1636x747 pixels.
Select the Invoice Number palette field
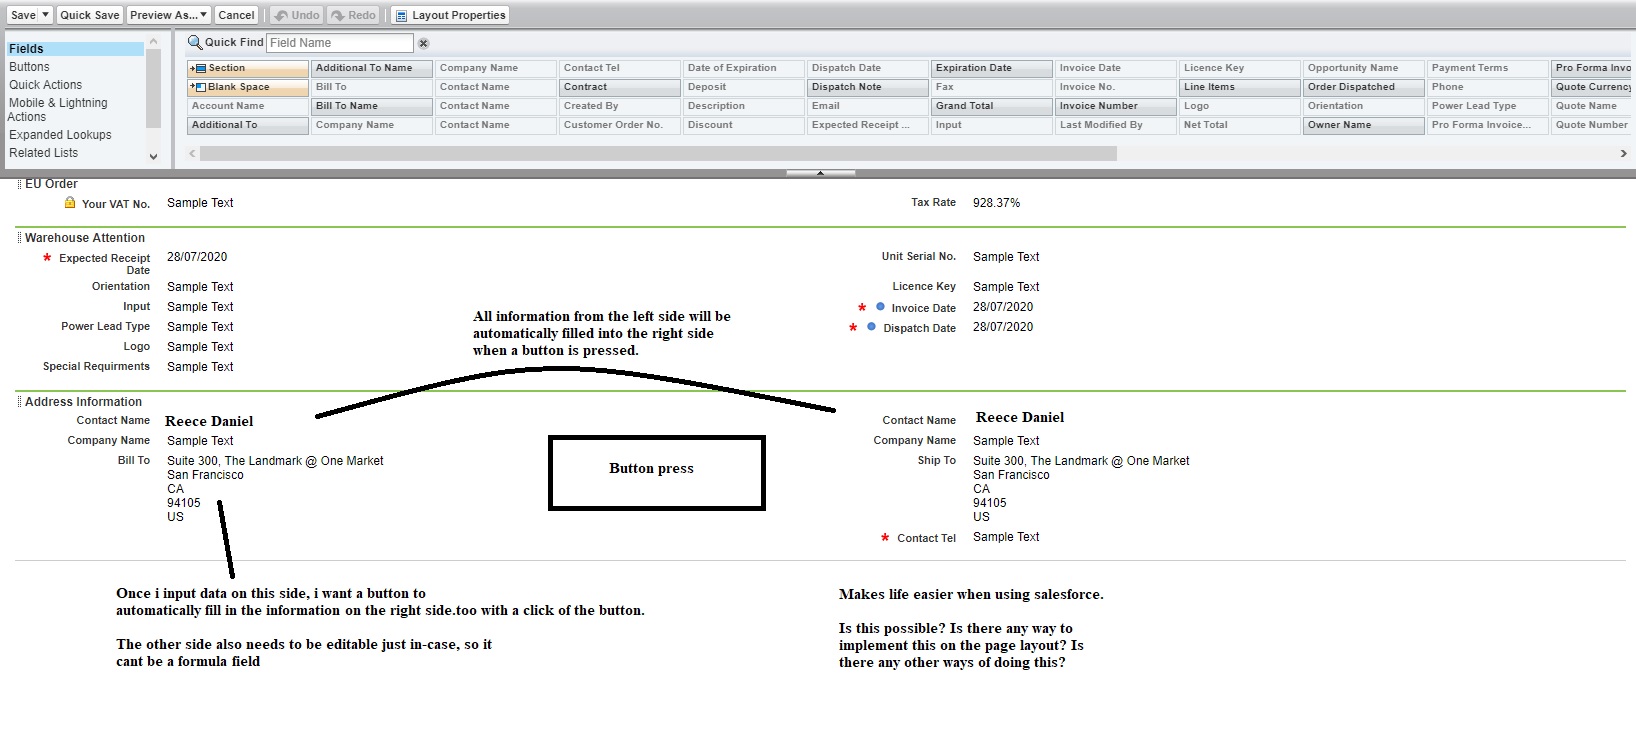pyautogui.click(x=1116, y=106)
